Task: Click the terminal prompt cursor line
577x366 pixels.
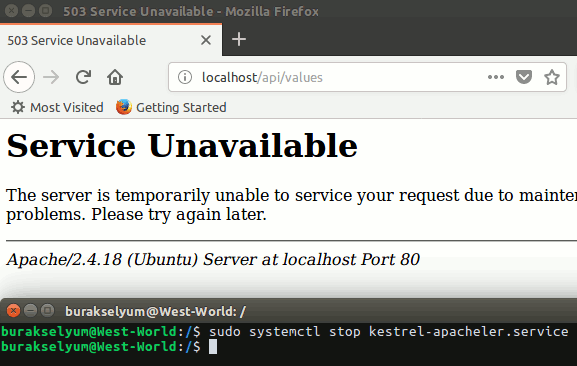Action: (109, 347)
